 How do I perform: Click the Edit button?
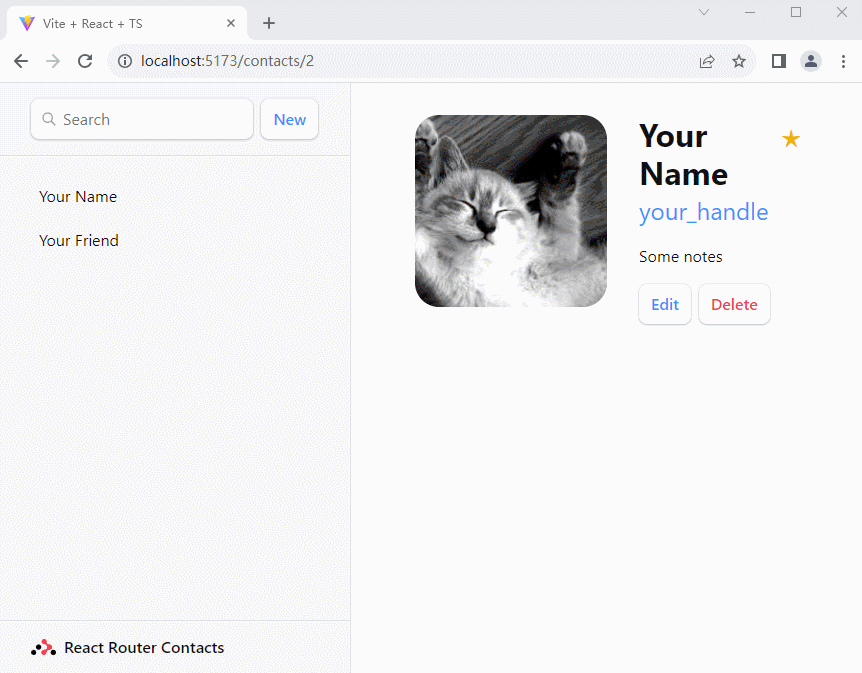click(665, 305)
